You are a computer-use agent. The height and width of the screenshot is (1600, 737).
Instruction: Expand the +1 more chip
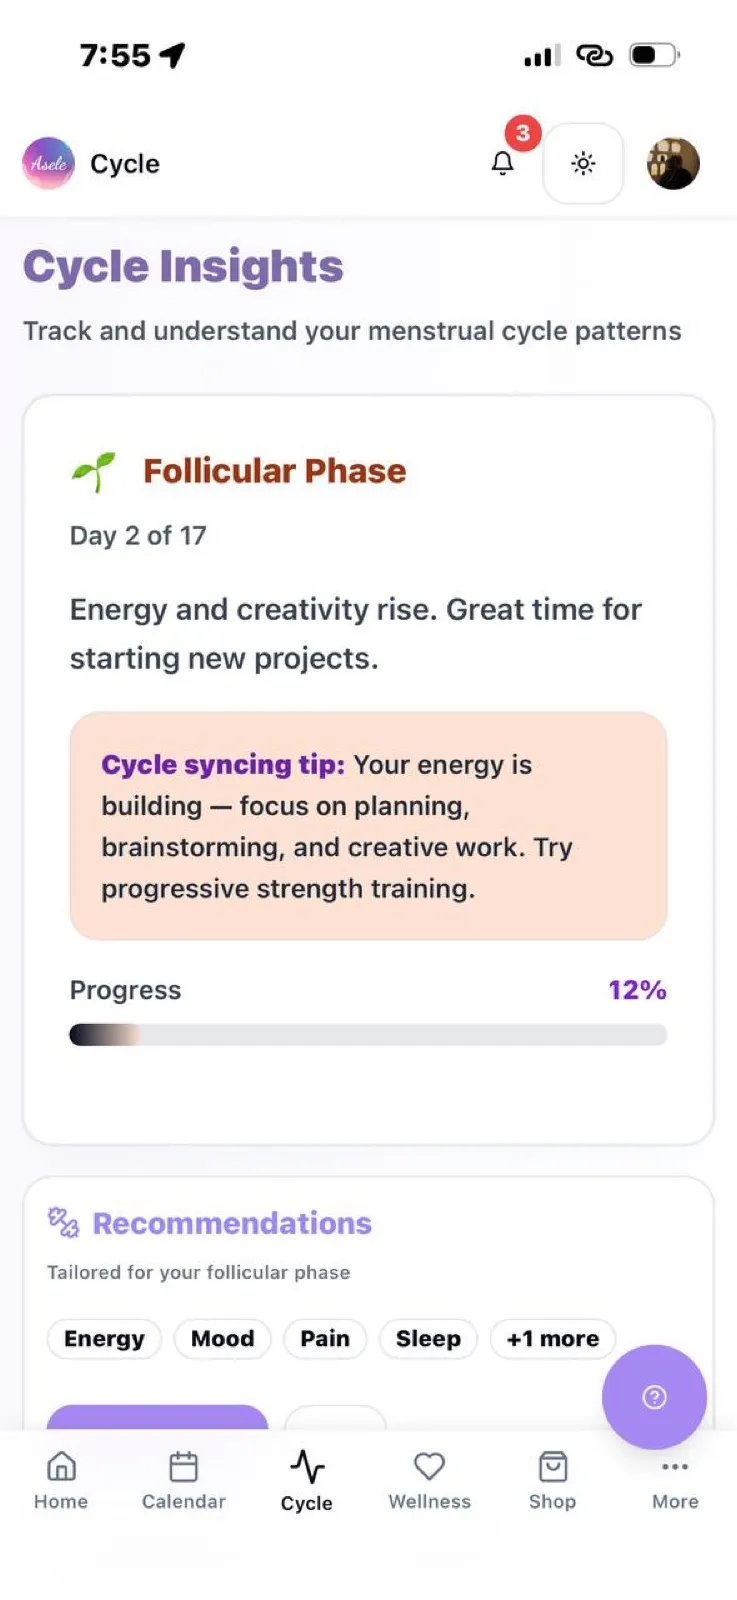(553, 1338)
